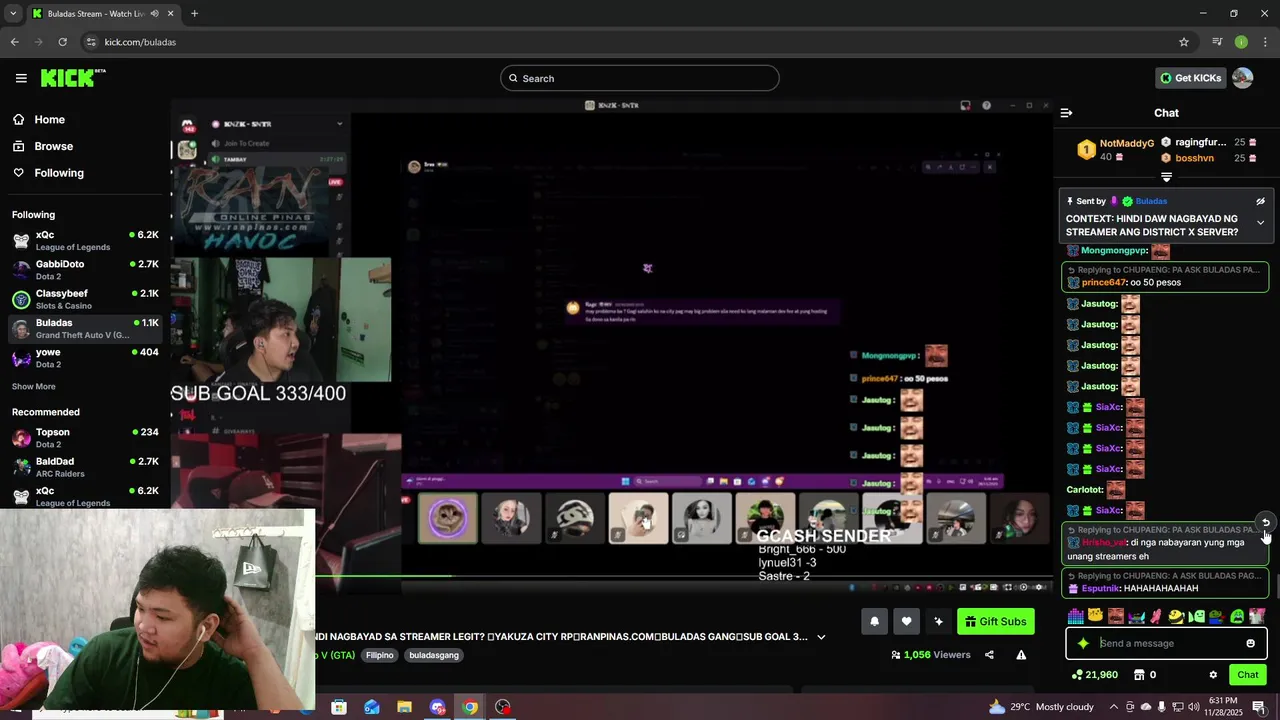Click the Gift Subs button
This screenshot has height=720, width=1280.
996,621
